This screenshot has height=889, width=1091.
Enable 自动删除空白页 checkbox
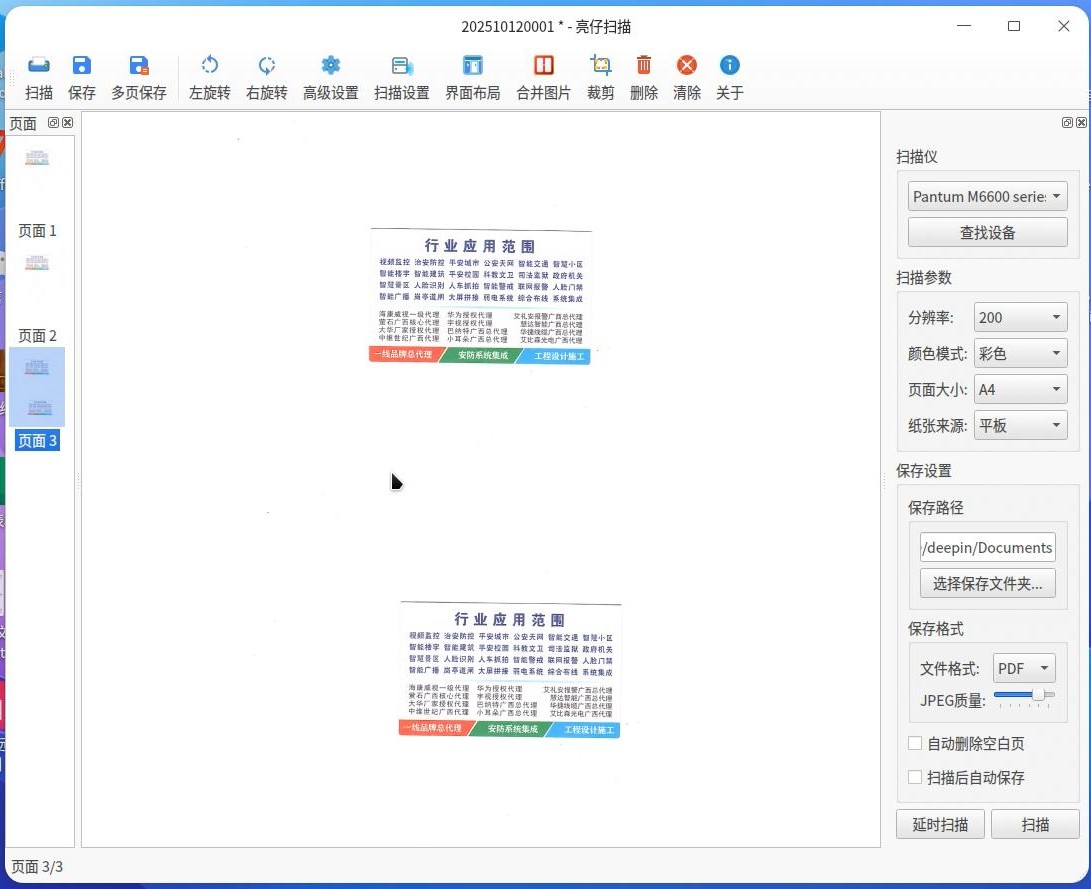click(x=915, y=744)
